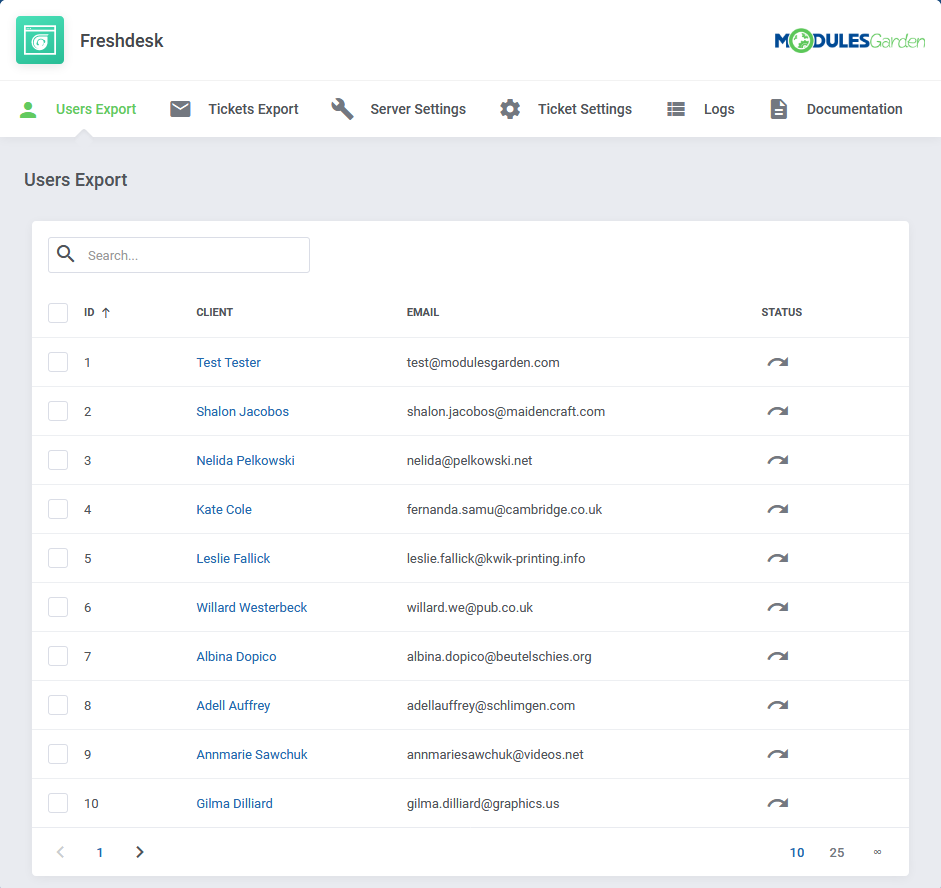Click export arrow for Albina Dopico

click(778, 656)
